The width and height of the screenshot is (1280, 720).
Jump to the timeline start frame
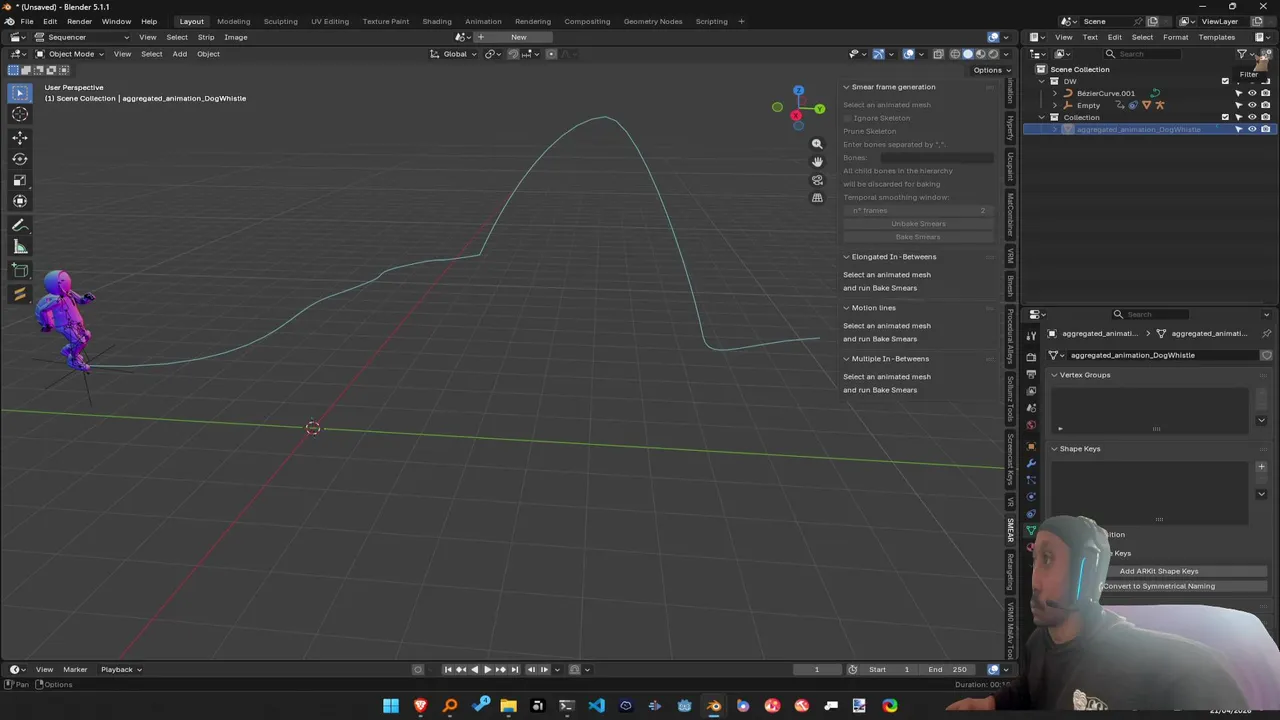click(448, 669)
